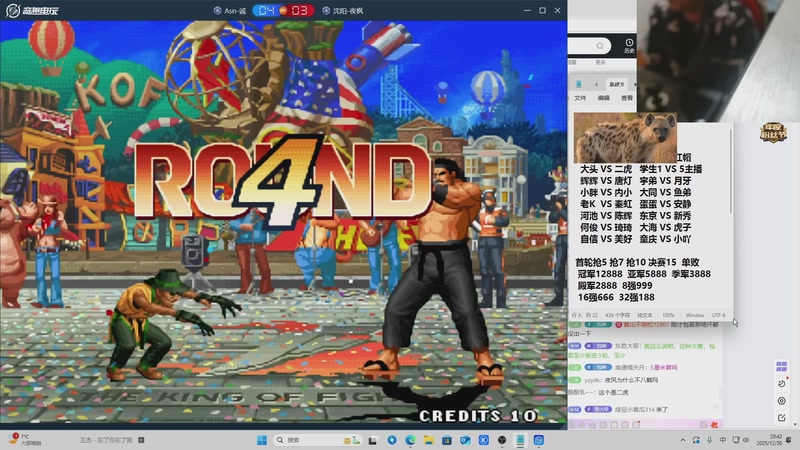The width and height of the screenshot is (800, 450).
Task: Click the red score 03 indicator
Action: coord(299,10)
